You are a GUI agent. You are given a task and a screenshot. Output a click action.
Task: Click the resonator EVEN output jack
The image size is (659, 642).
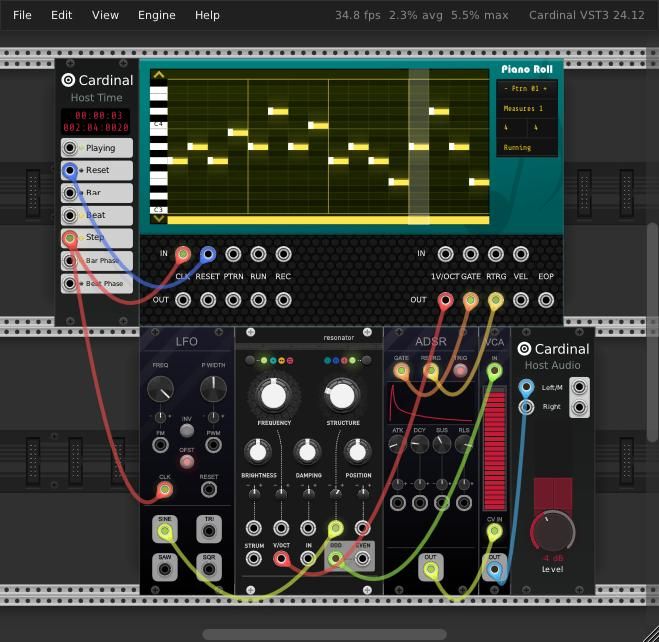click(x=362, y=559)
